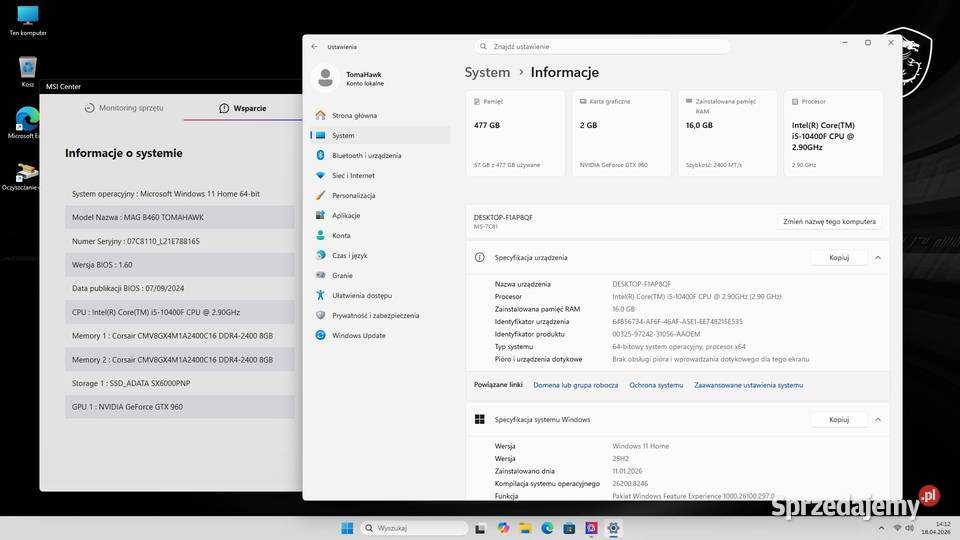The height and width of the screenshot is (540, 960).
Task: Open the Bluetooth i urządzenia settings
Action: pos(366,155)
